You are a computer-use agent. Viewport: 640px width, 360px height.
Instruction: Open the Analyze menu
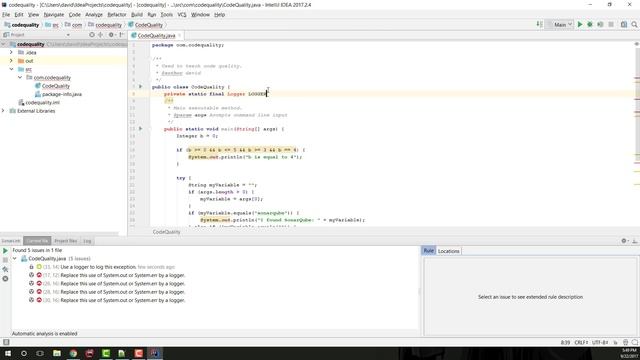pyautogui.click(x=94, y=15)
